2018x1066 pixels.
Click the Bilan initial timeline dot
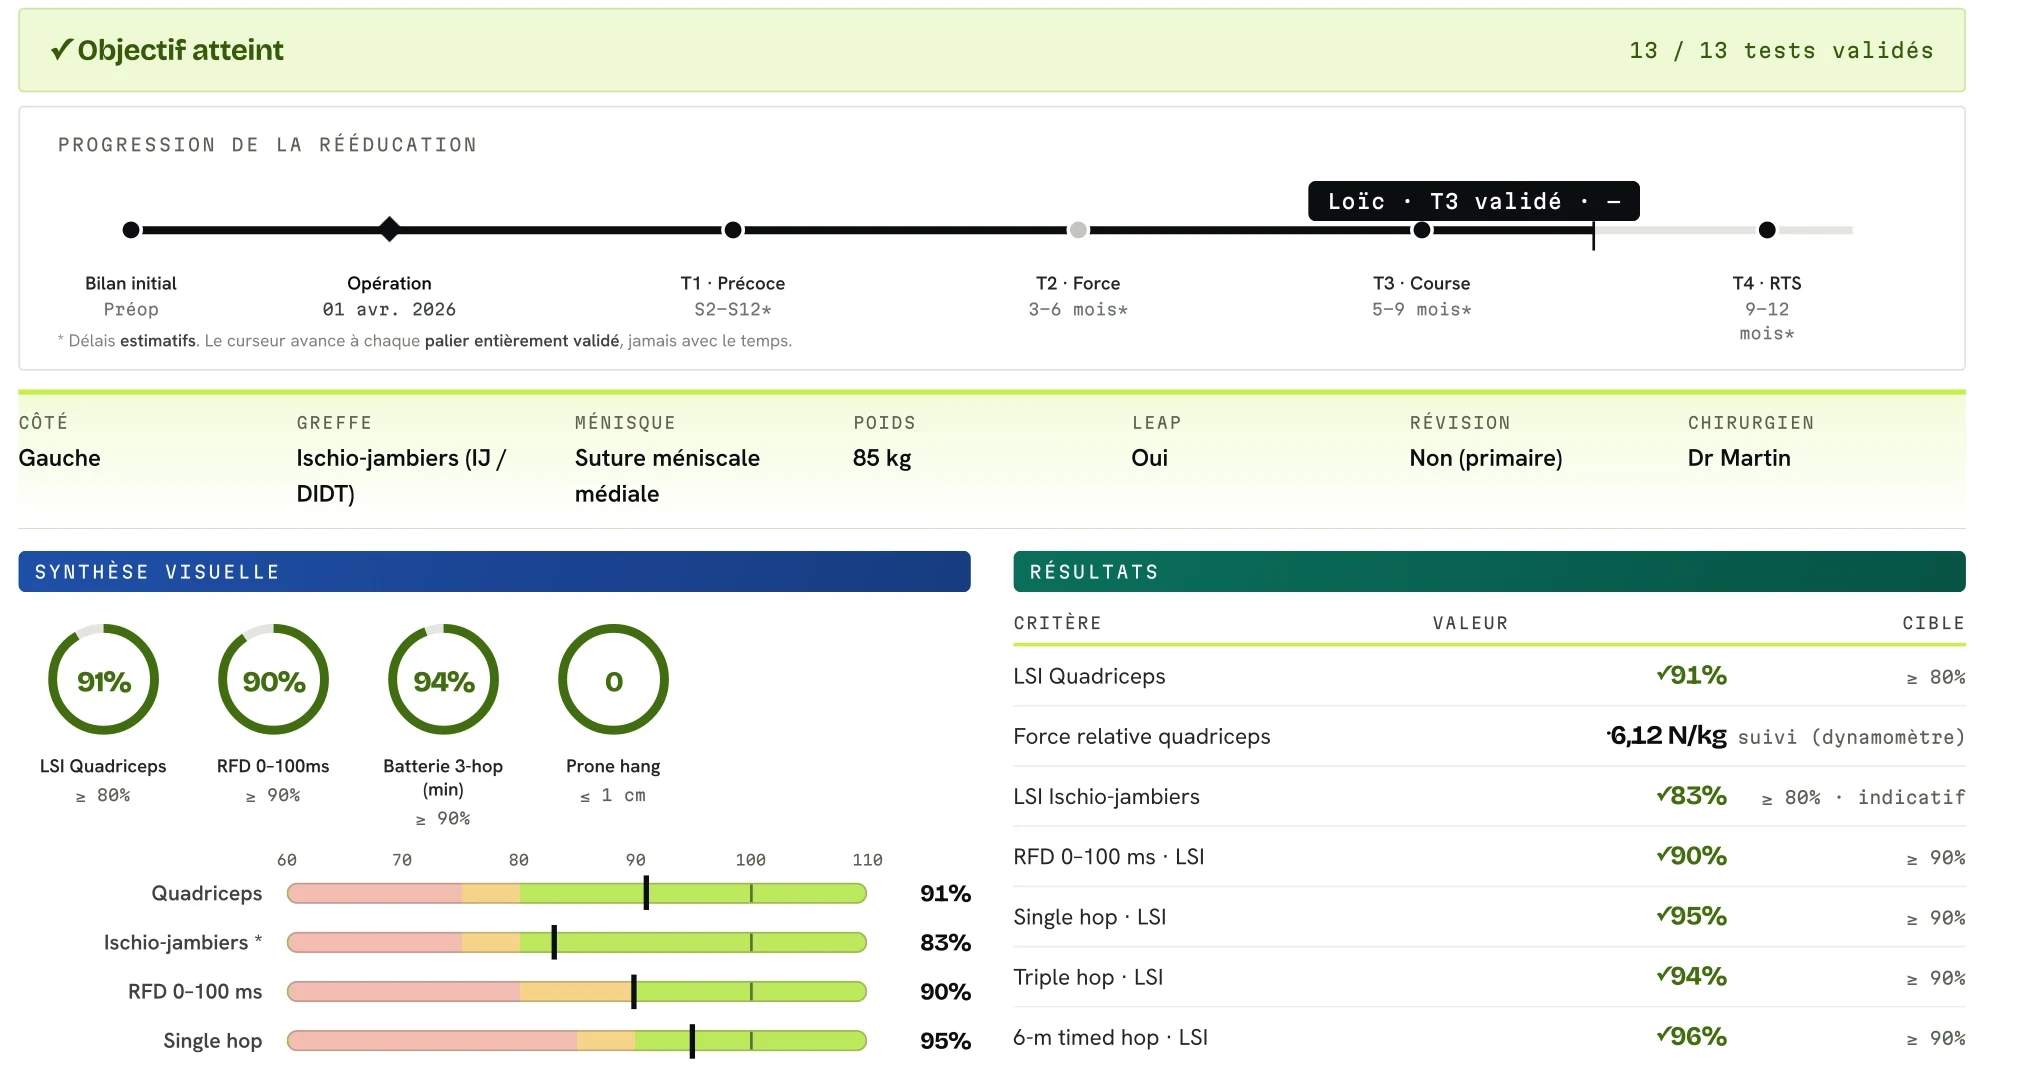[131, 230]
